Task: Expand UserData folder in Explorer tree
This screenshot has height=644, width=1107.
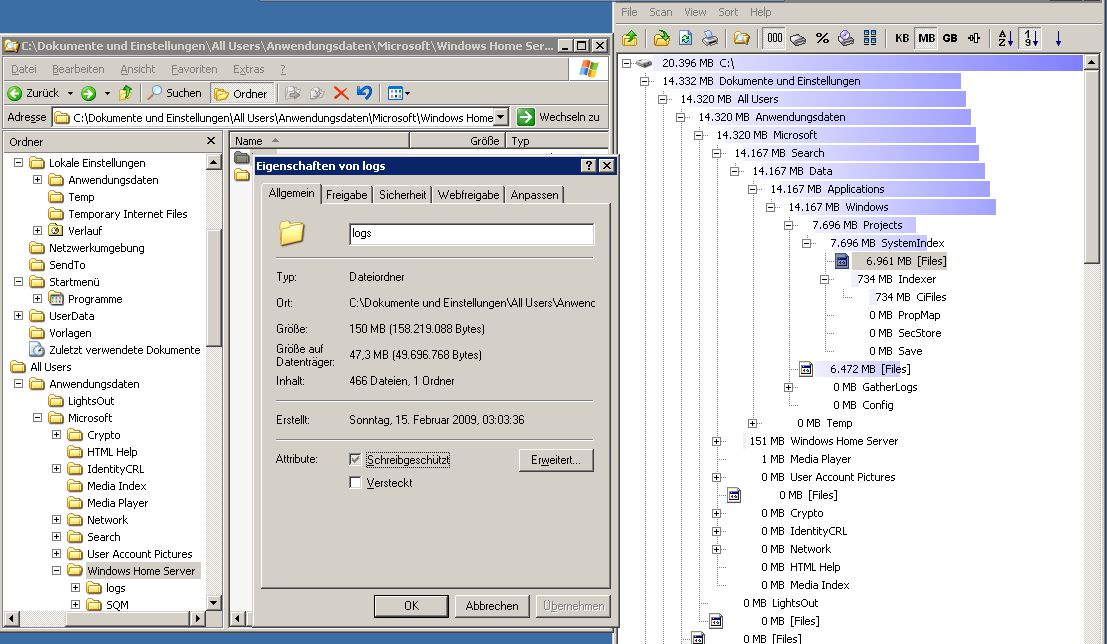Action: (18, 316)
